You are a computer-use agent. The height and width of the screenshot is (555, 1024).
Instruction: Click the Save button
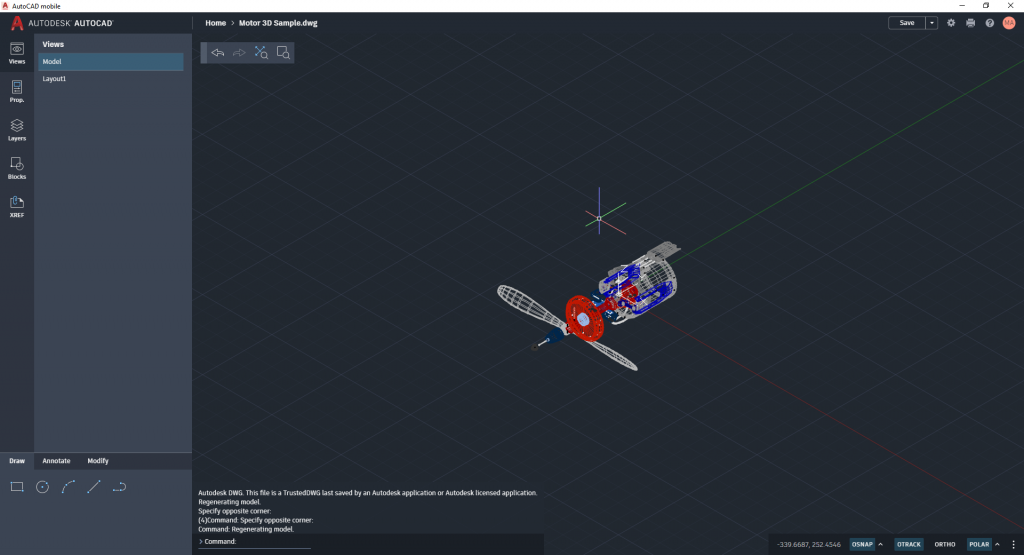point(907,23)
